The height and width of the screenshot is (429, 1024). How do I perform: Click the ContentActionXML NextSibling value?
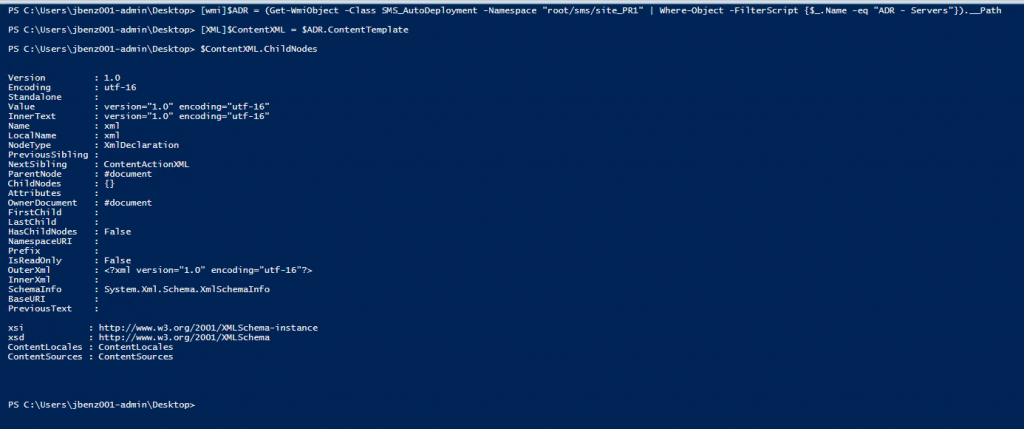pos(146,164)
